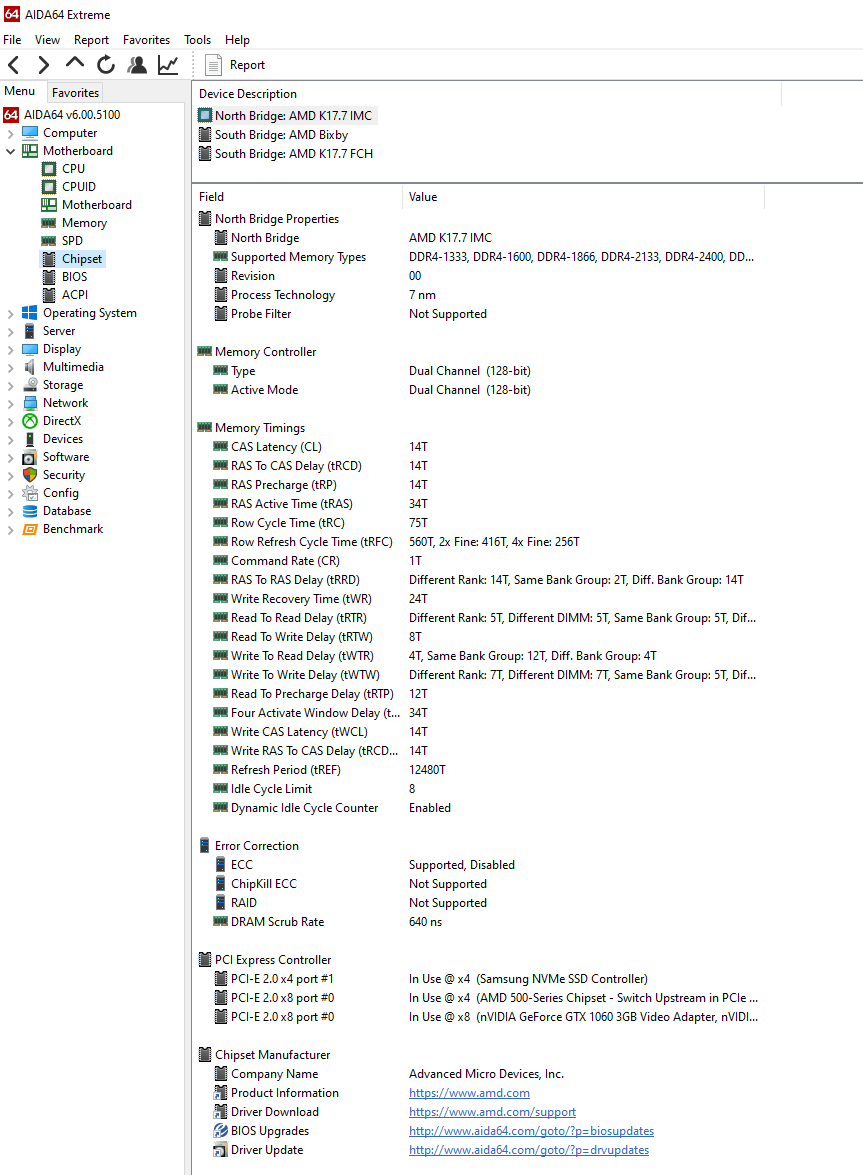The height and width of the screenshot is (1175, 863).
Task: Click the Device Description column header
Action: (487, 94)
